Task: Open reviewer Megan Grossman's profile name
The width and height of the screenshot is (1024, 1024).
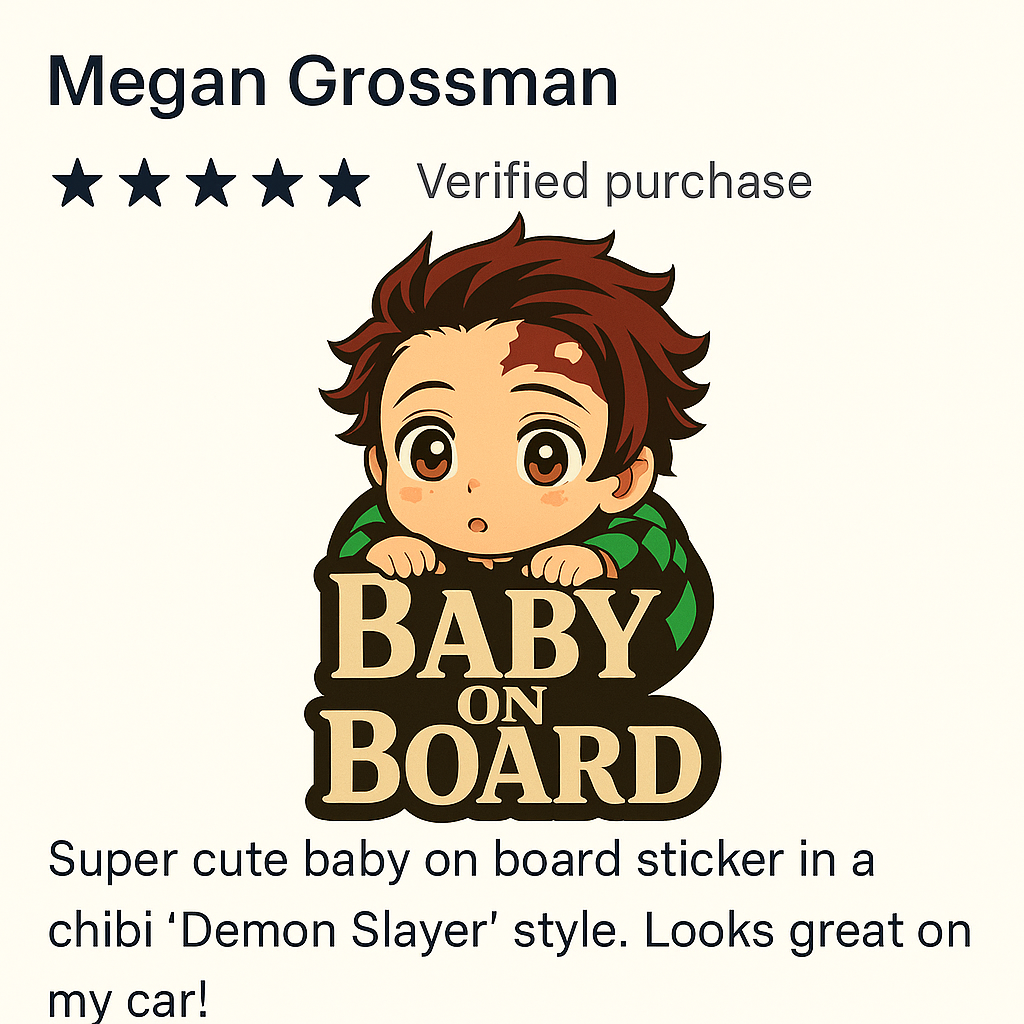Action: click(332, 83)
